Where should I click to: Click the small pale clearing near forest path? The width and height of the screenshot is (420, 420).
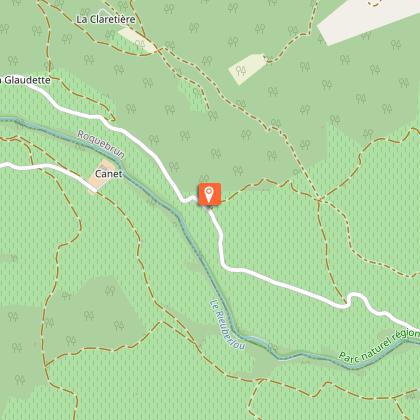point(248,69)
